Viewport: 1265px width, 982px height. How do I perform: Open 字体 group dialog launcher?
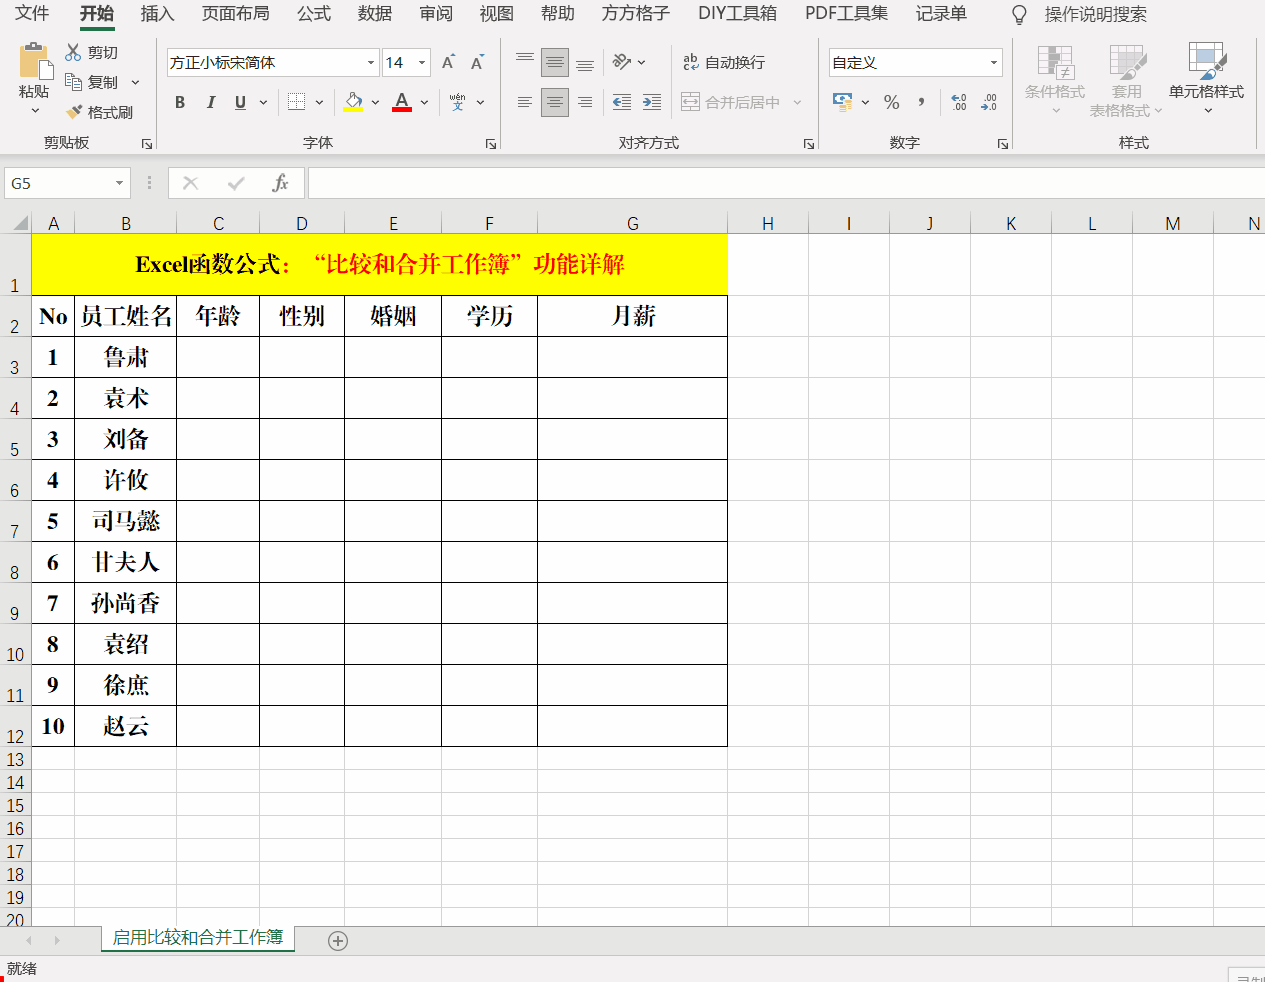[x=491, y=144]
